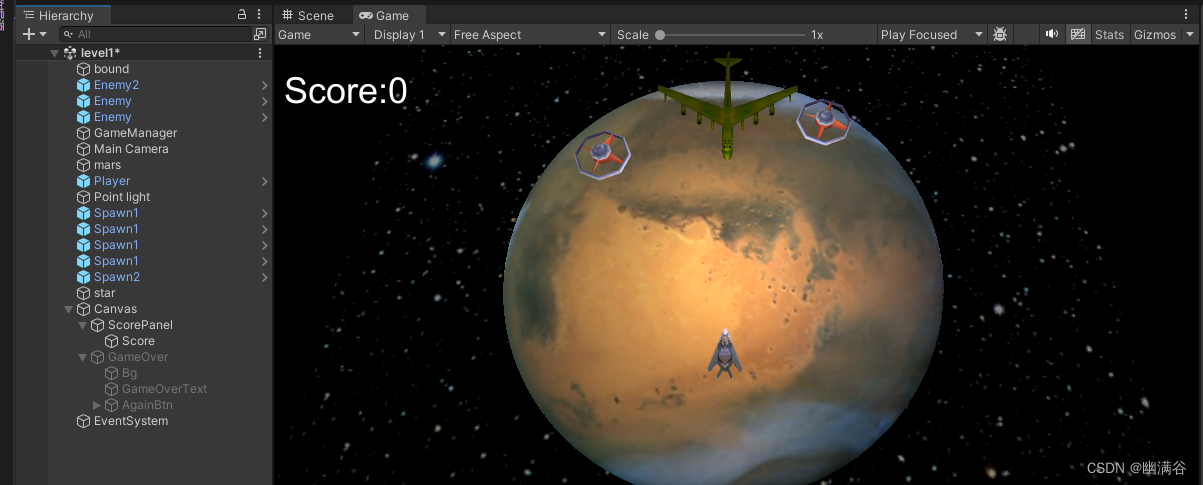Select the Score object under ScorePanel
This screenshot has height=485, width=1203.
138,341
